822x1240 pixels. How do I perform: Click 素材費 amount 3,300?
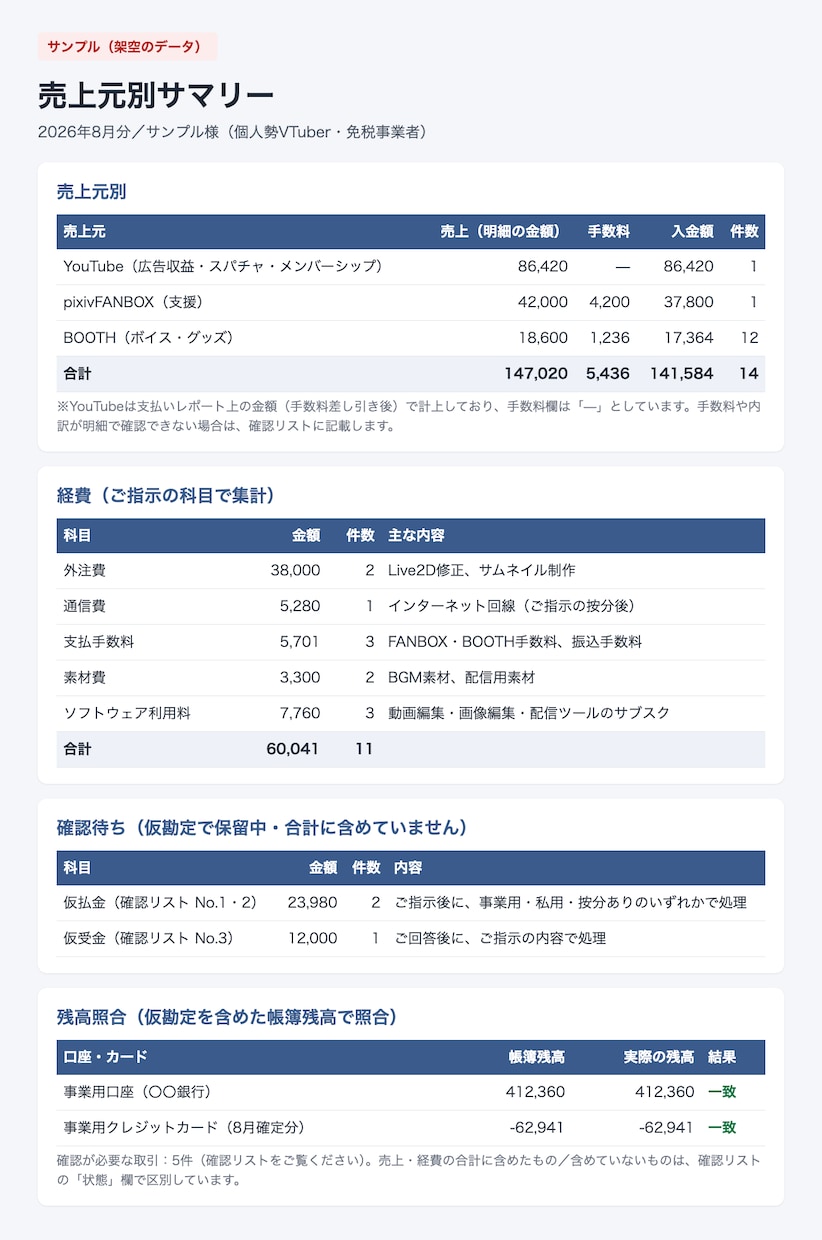tap(301, 677)
